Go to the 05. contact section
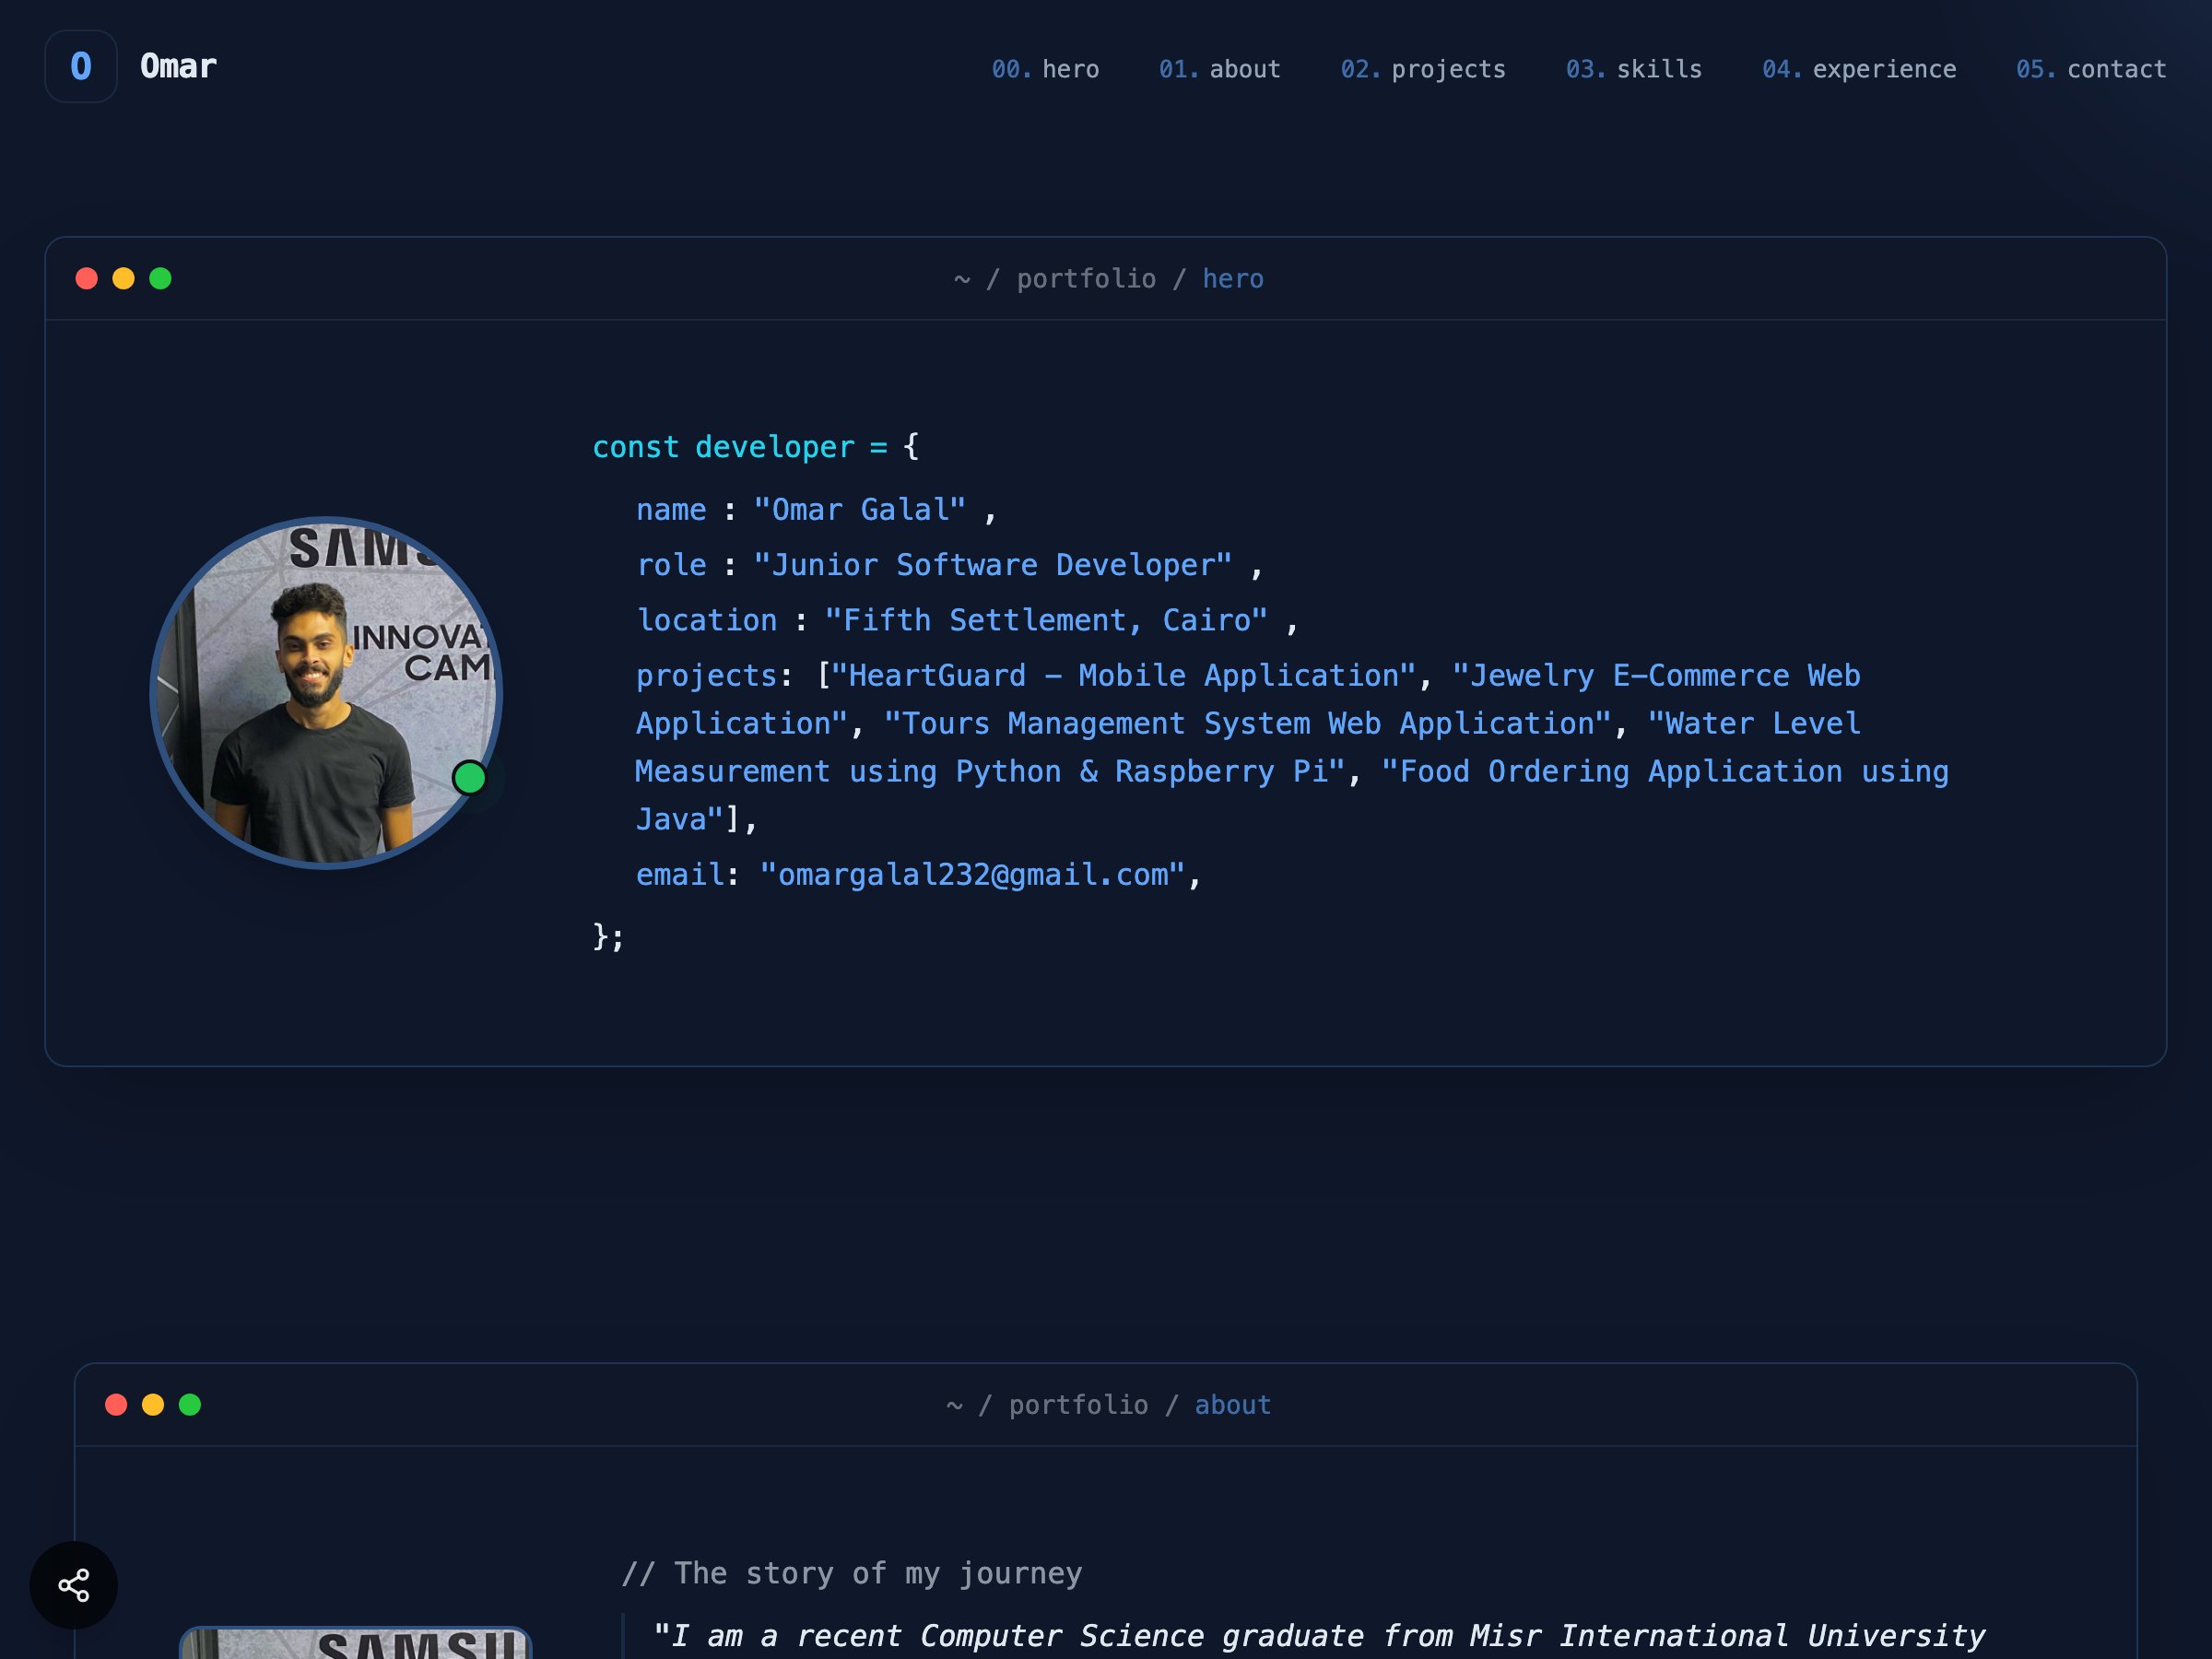The height and width of the screenshot is (1659, 2212). pyautogui.click(x=2091, y=69)
